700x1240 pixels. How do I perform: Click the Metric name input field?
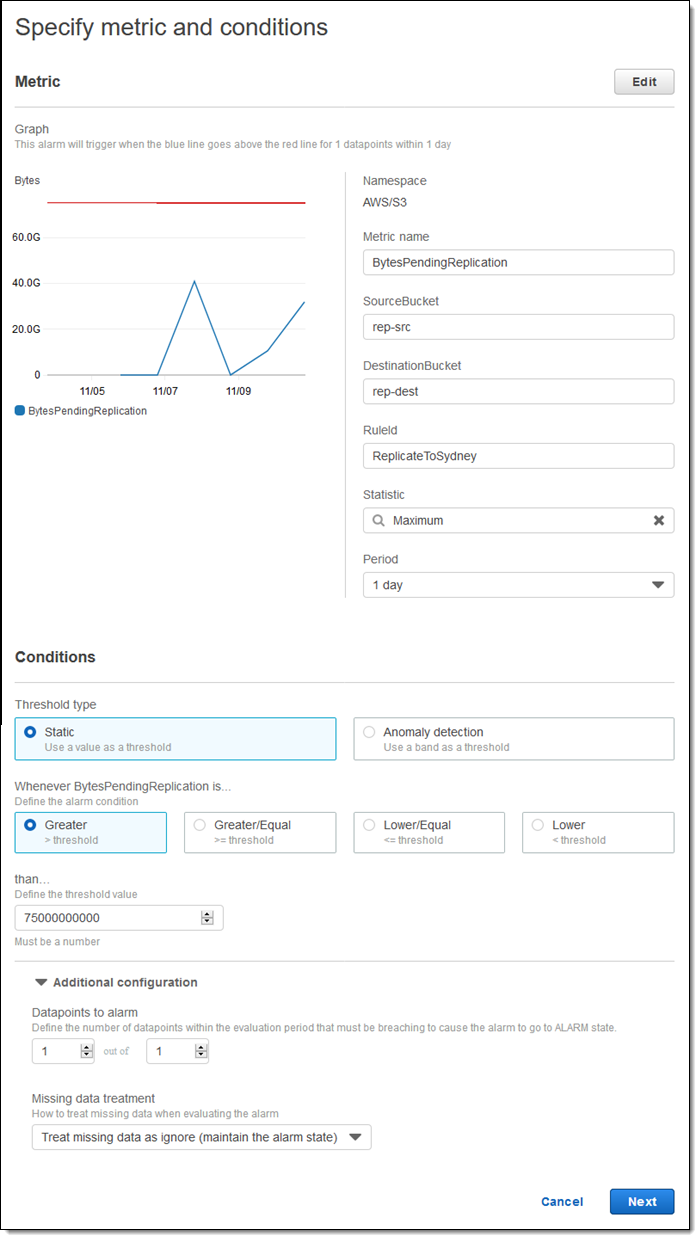click(518, 262)
